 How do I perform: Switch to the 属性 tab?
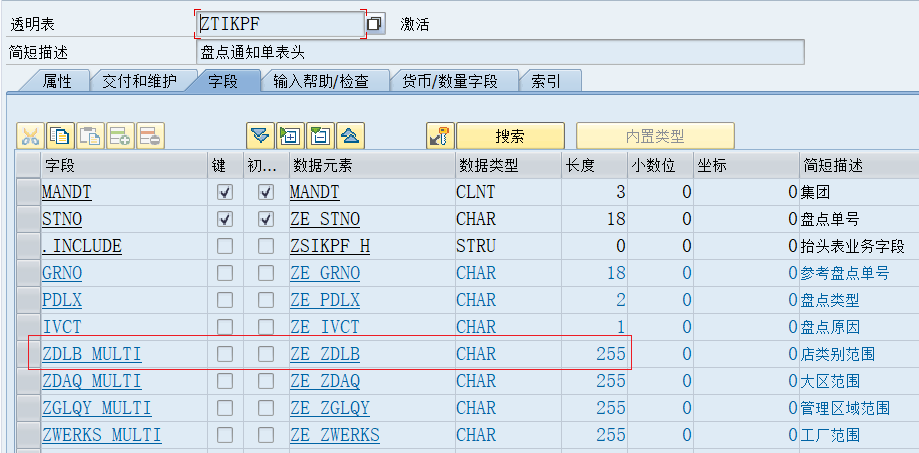pos(57,81)
